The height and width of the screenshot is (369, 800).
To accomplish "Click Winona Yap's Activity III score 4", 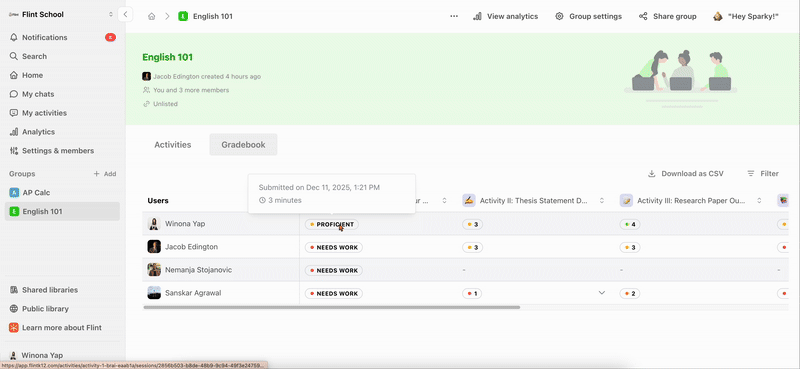I will point(630,224).
